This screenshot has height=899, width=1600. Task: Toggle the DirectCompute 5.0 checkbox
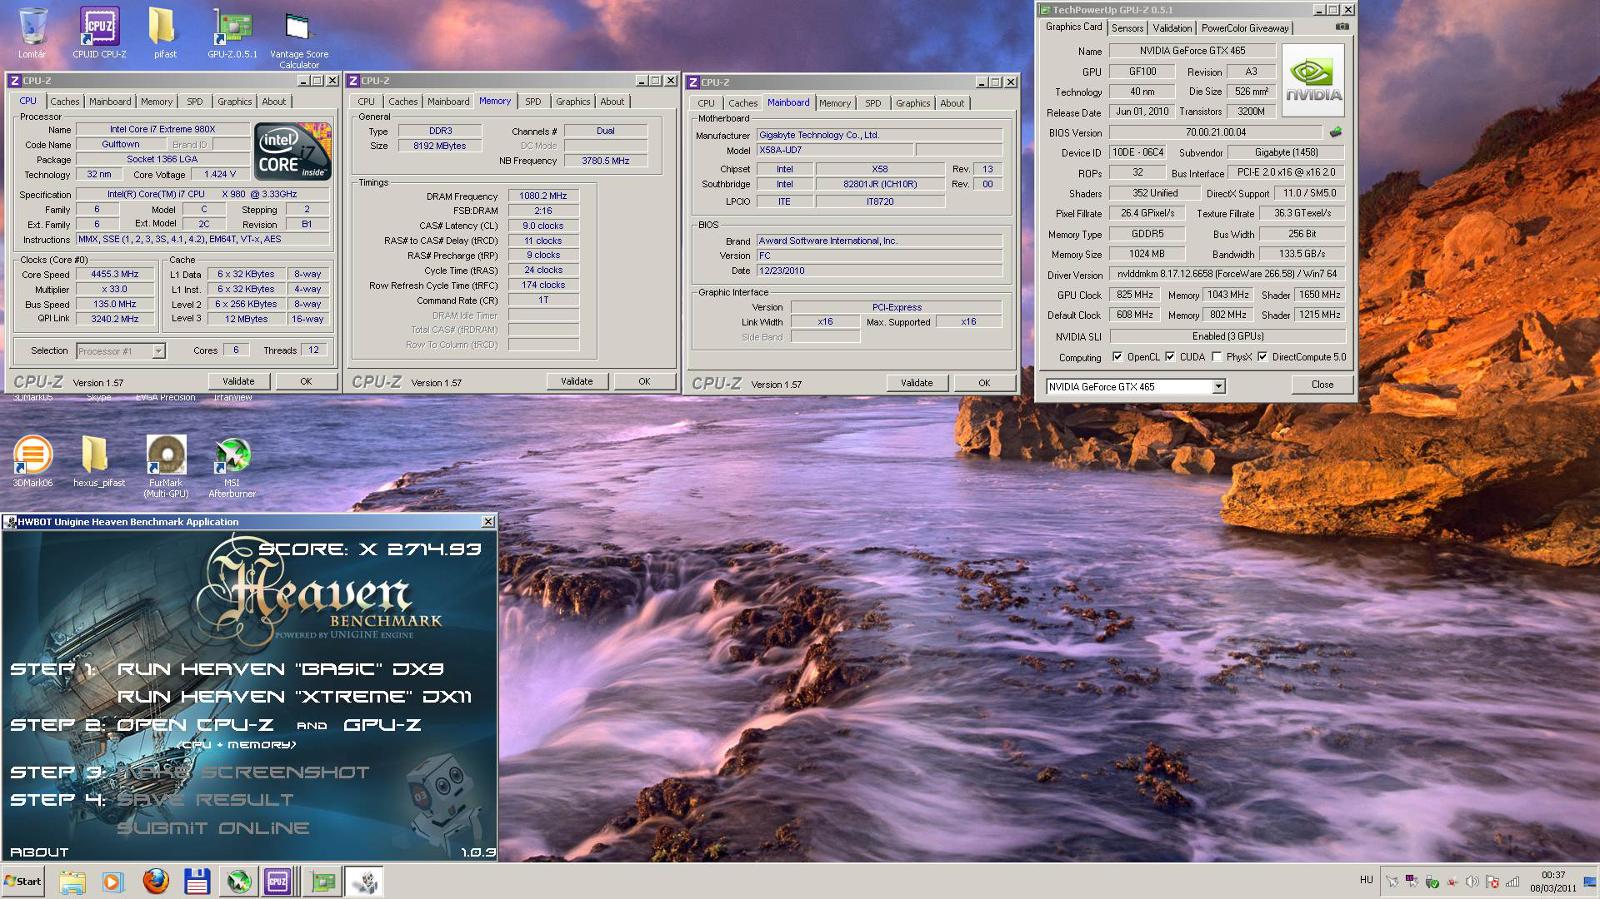1262,357
